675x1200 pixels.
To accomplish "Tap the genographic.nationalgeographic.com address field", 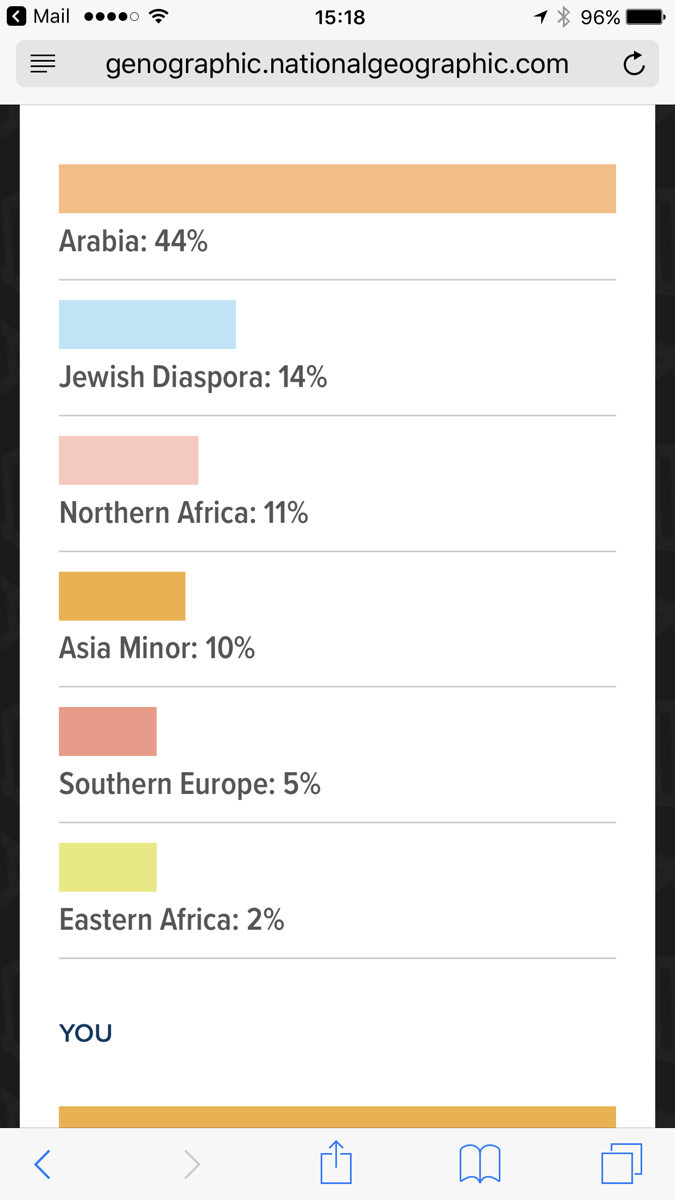I will pos(337,65).
